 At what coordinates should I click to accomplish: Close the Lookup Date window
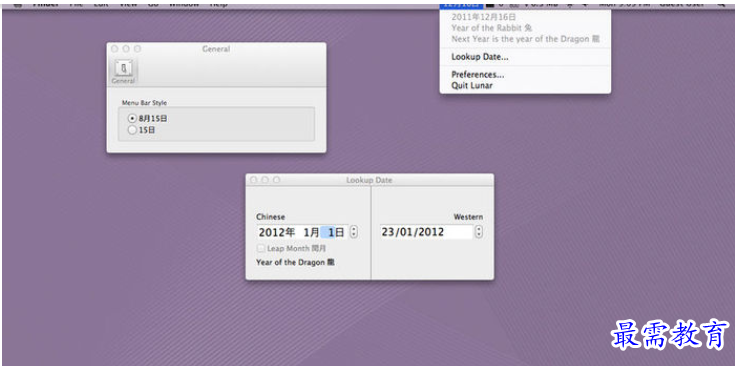(254, 180)
